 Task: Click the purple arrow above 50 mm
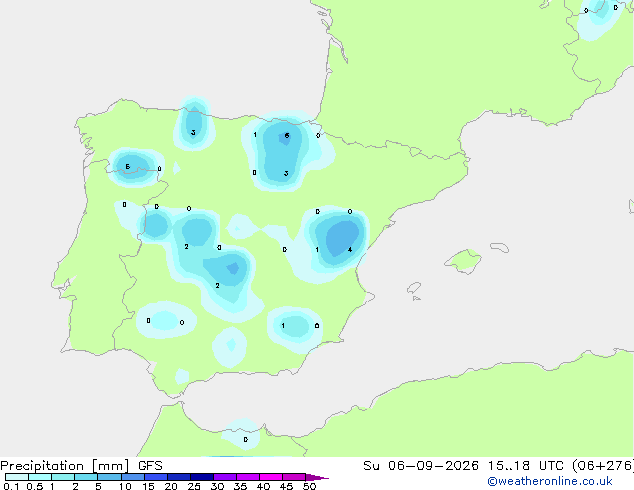pos(317,477)
